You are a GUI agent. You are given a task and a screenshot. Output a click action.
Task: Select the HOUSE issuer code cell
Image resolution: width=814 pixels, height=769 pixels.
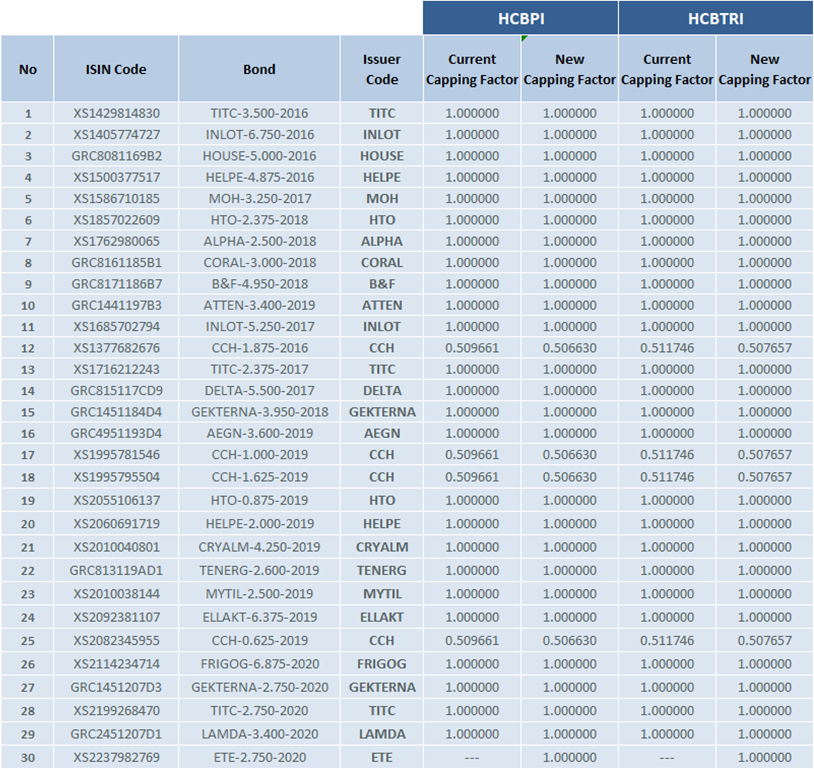pyautogui.click(x=381, y=156)
